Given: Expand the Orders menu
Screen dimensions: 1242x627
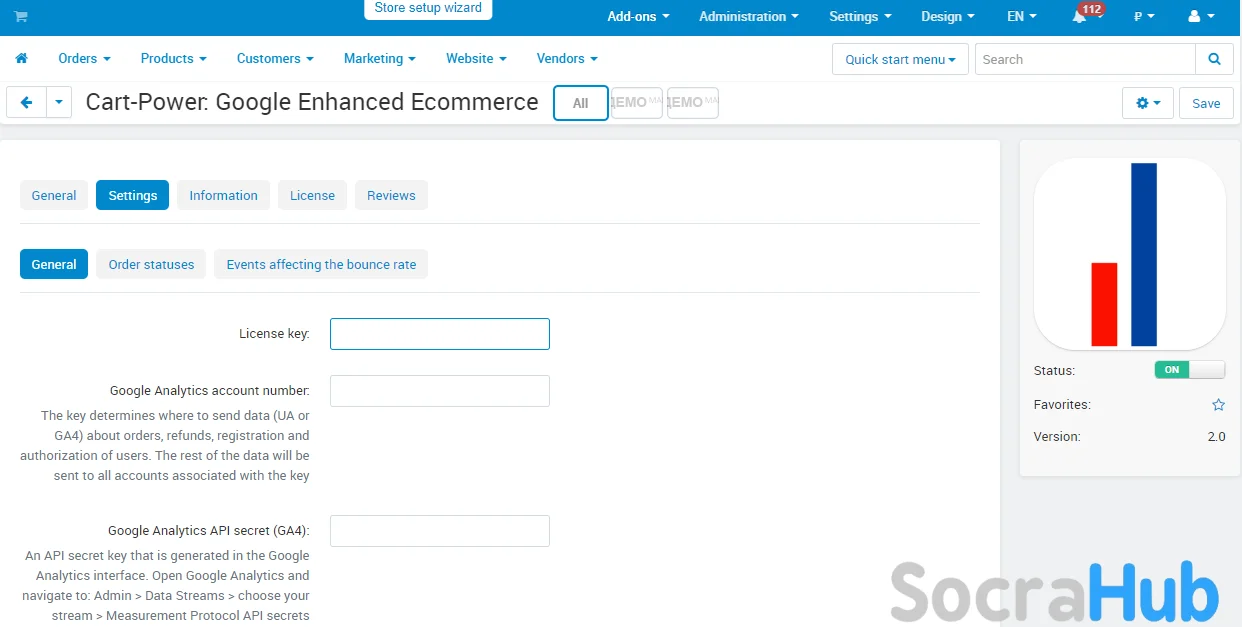Looking at the screenshot, I should coord(84,58).
